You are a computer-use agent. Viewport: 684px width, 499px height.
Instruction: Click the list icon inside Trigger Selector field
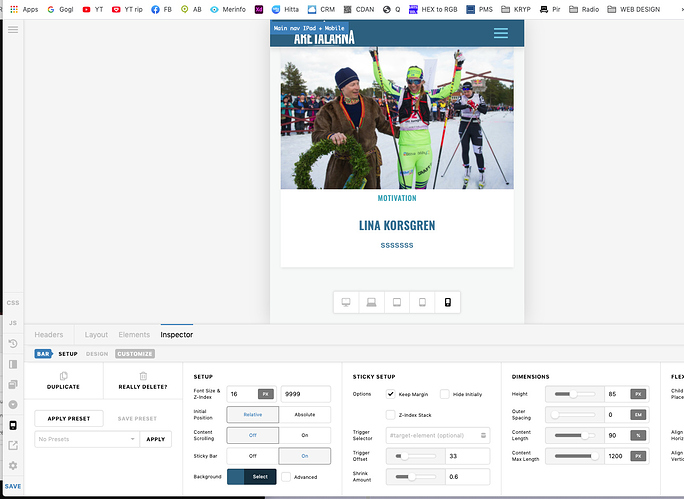483,435
